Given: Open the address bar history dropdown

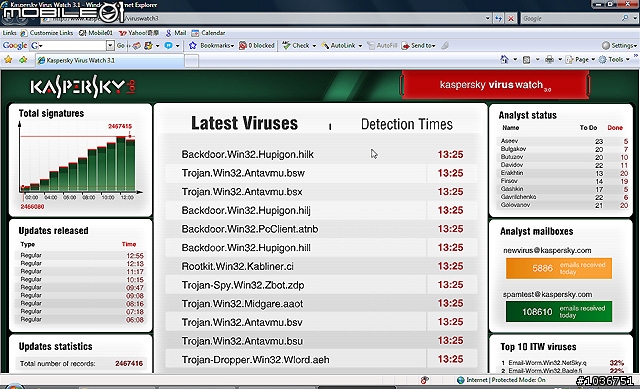Looking at the screenshot, I should [x=487, y=18].
